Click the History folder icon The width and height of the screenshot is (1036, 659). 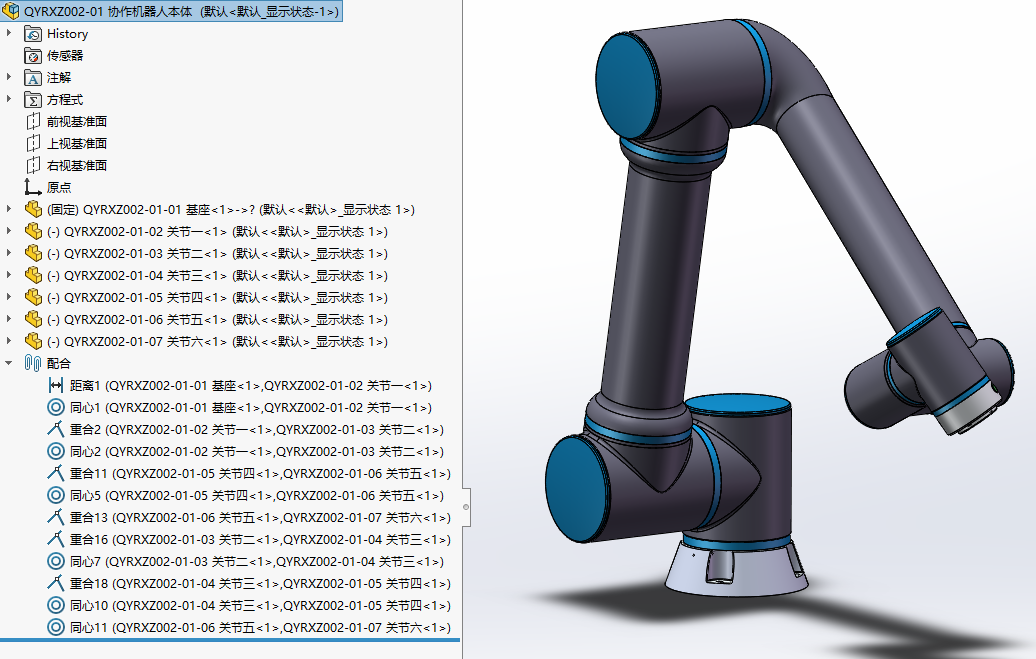33,34
